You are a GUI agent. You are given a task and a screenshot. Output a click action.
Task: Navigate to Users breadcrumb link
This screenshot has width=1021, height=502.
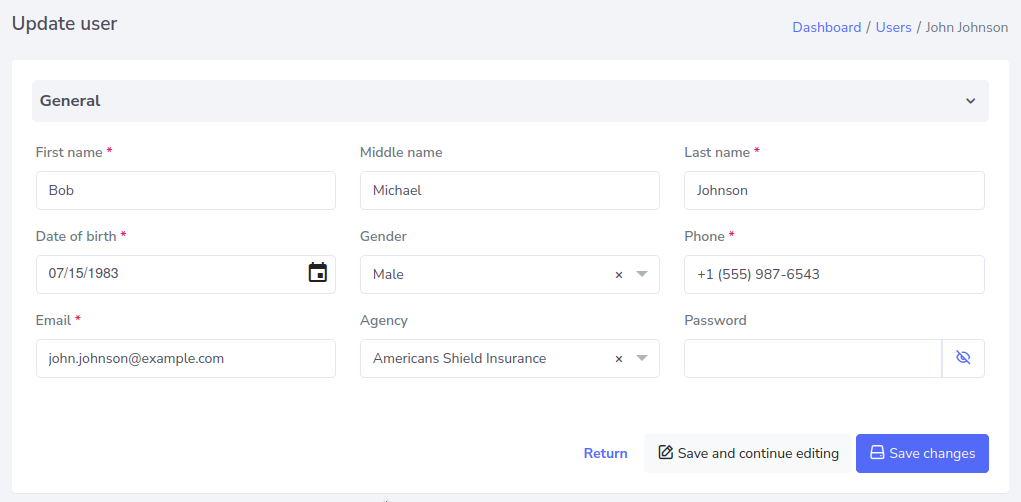click(x=893, y=27)
